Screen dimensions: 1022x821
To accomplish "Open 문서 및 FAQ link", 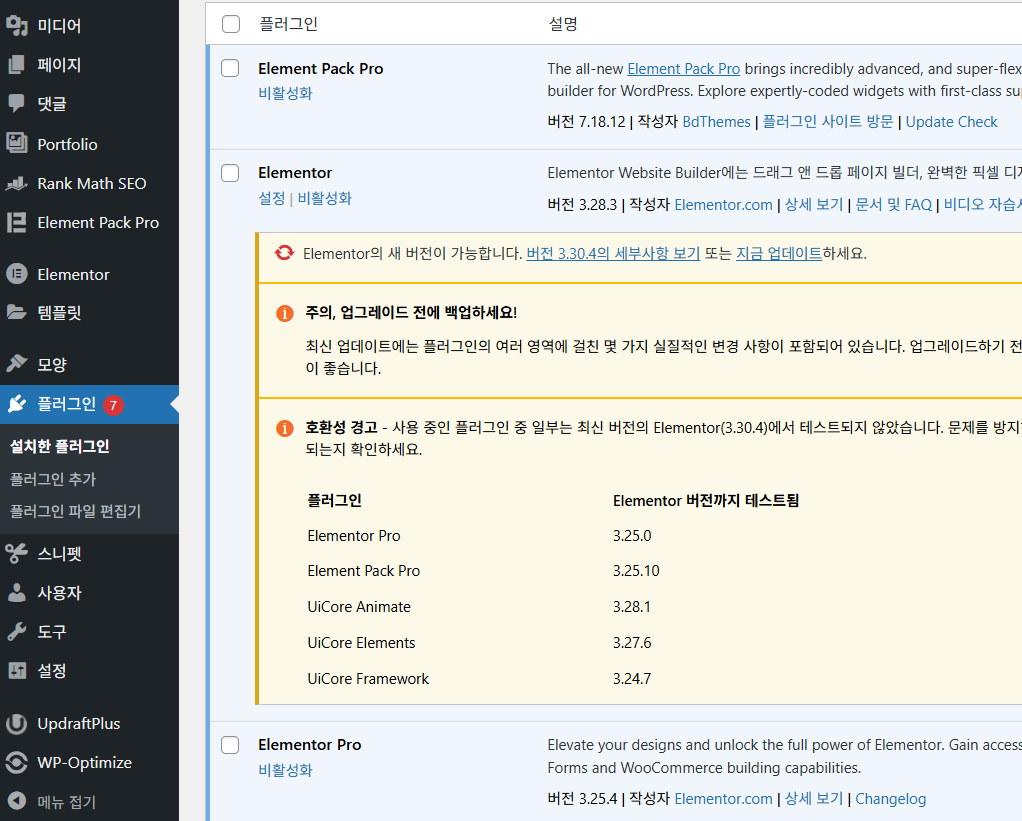I will (894, 205).
